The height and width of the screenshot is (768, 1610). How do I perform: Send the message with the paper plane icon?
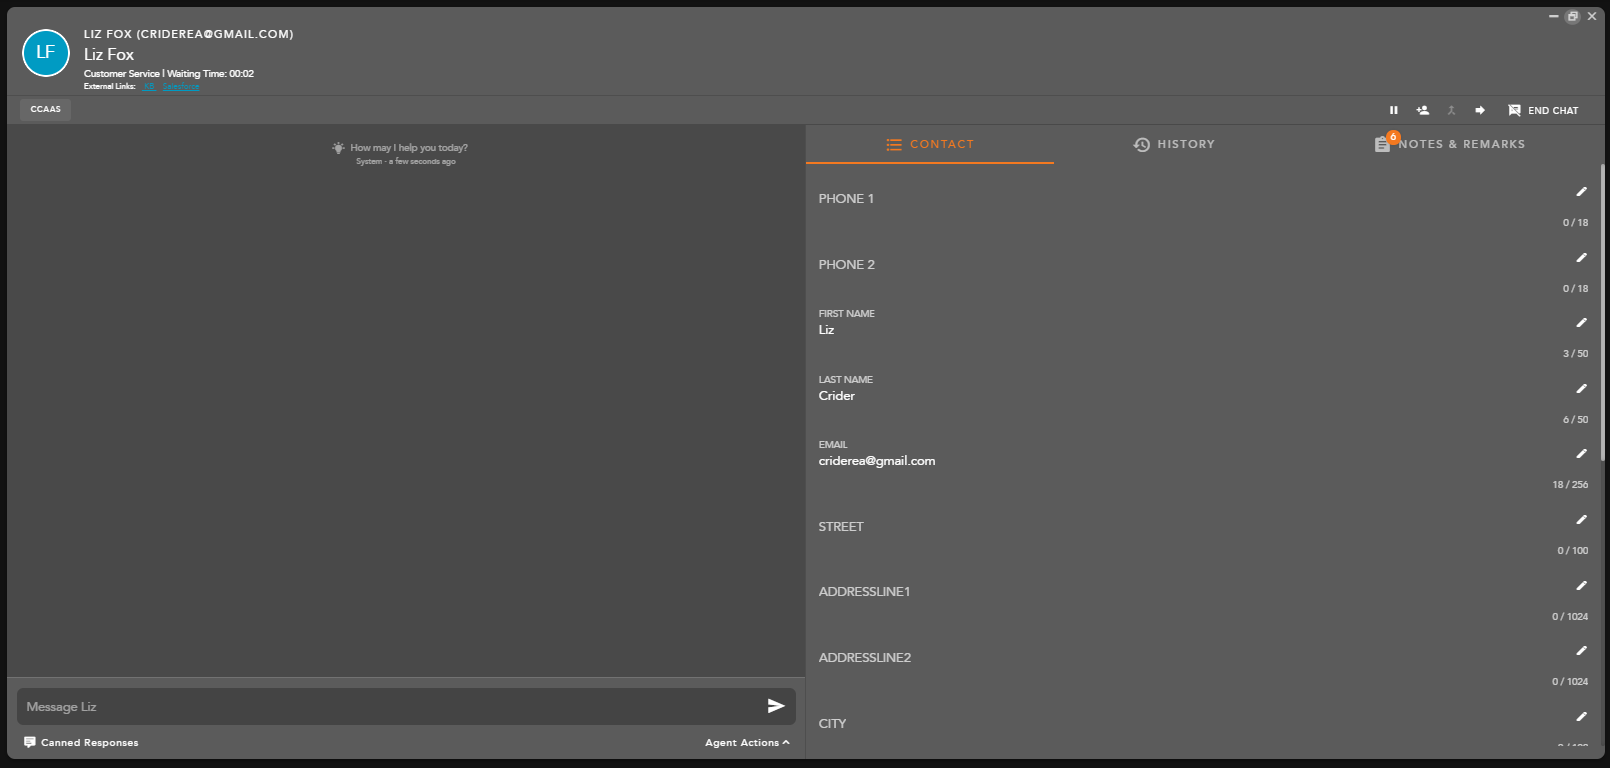point(775,706)
